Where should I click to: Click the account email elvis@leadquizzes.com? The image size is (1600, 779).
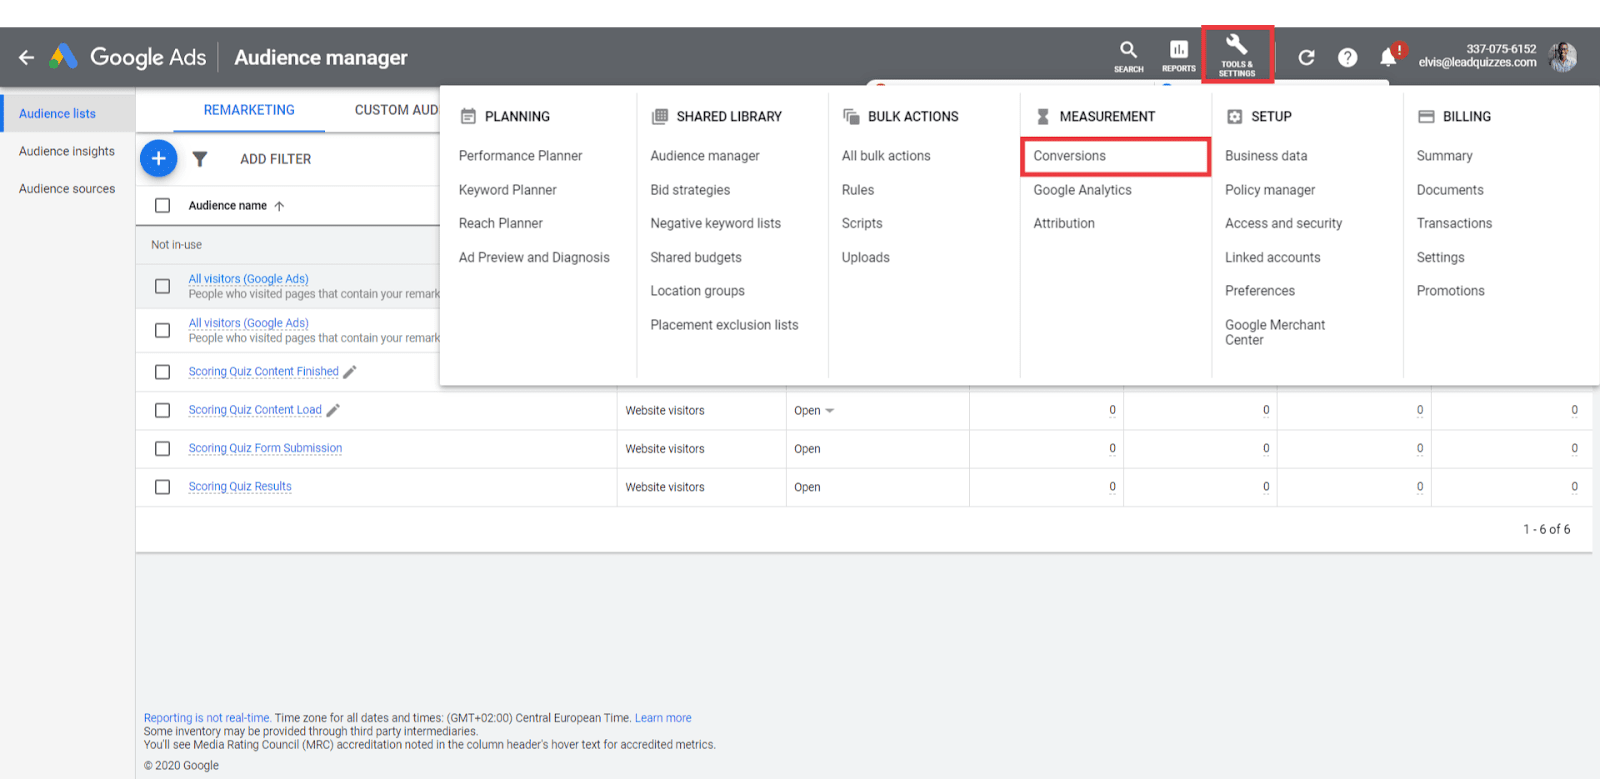pos(1477,63)
